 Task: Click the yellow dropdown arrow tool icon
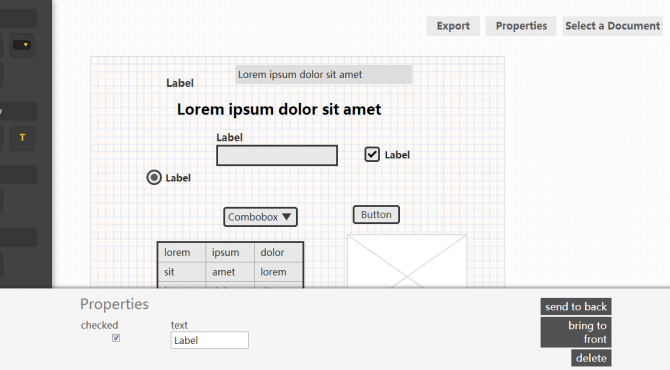coord(22,45)
